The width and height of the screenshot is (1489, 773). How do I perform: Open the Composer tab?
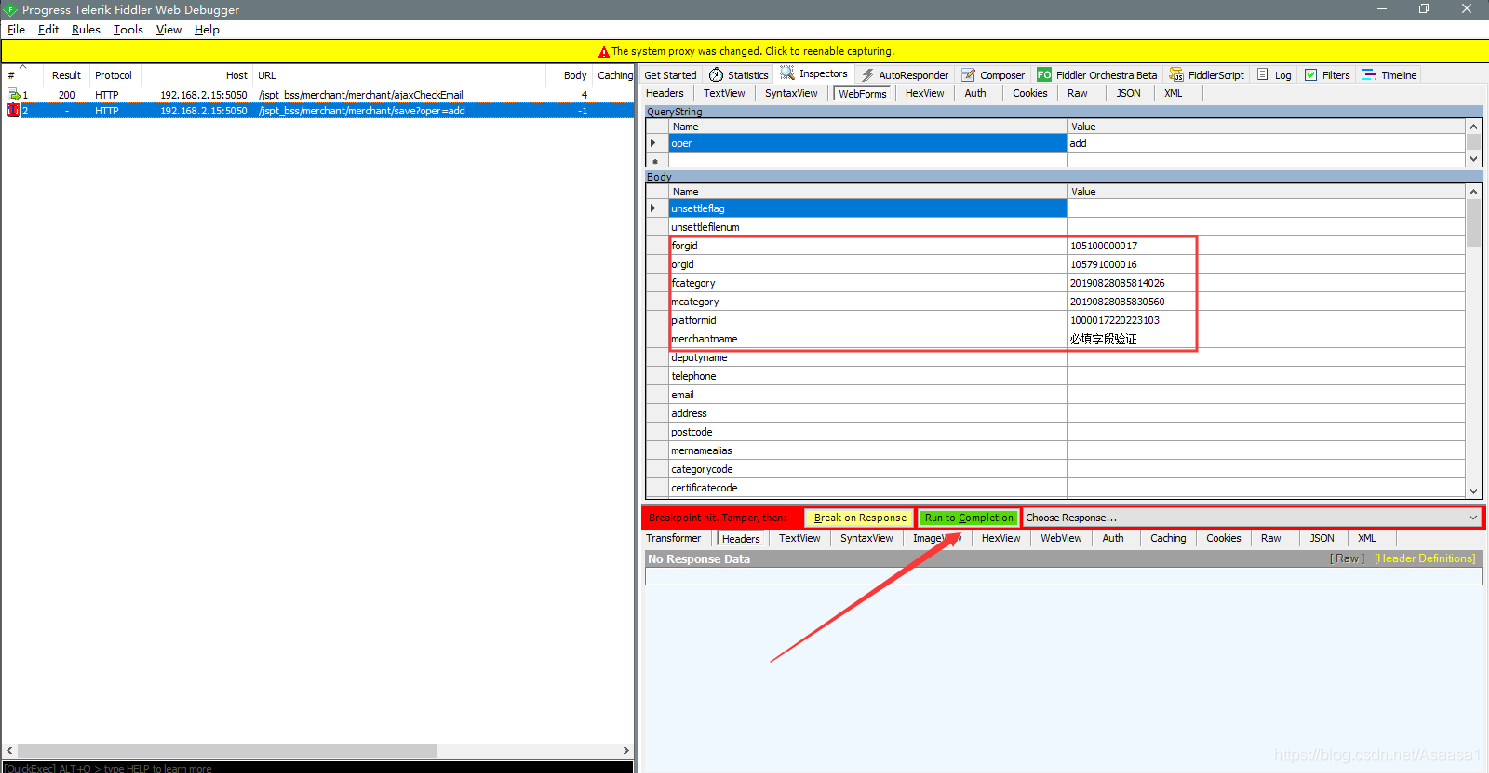993,75
